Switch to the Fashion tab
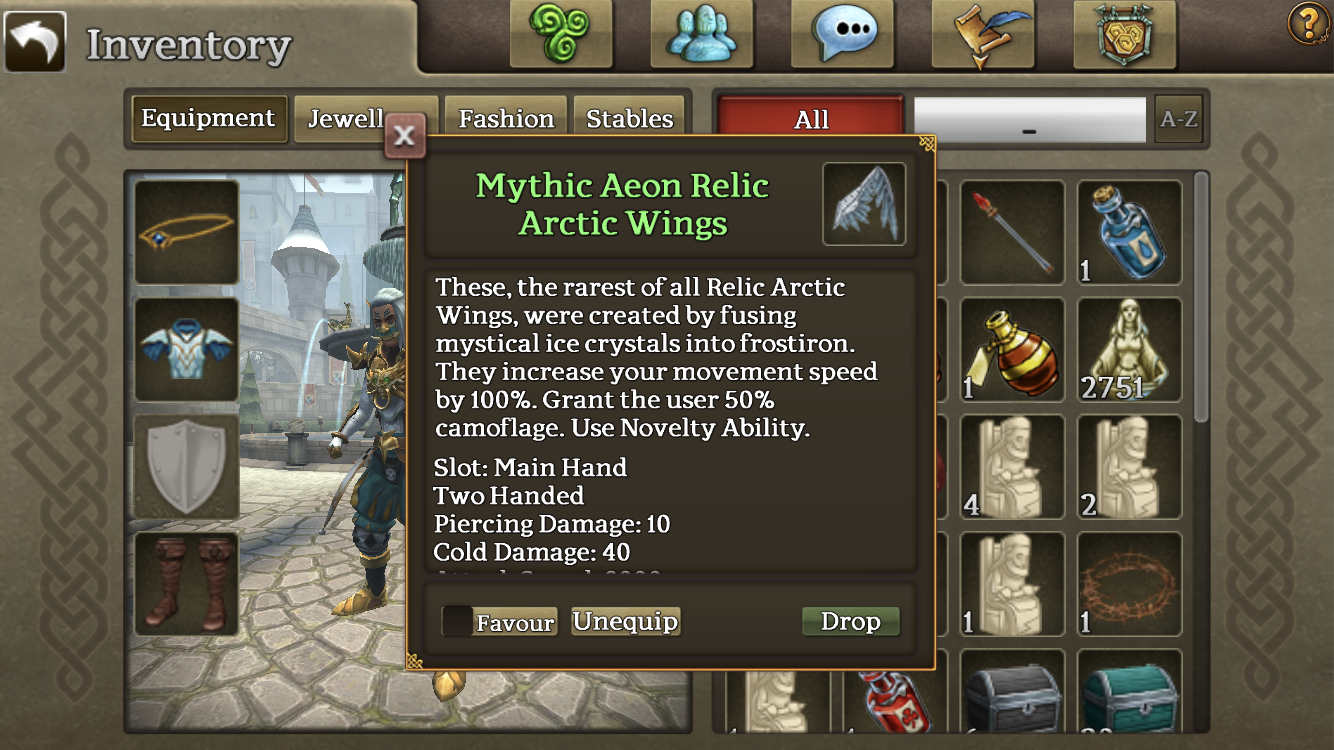The image size is (1334, 750). (506, 119)
